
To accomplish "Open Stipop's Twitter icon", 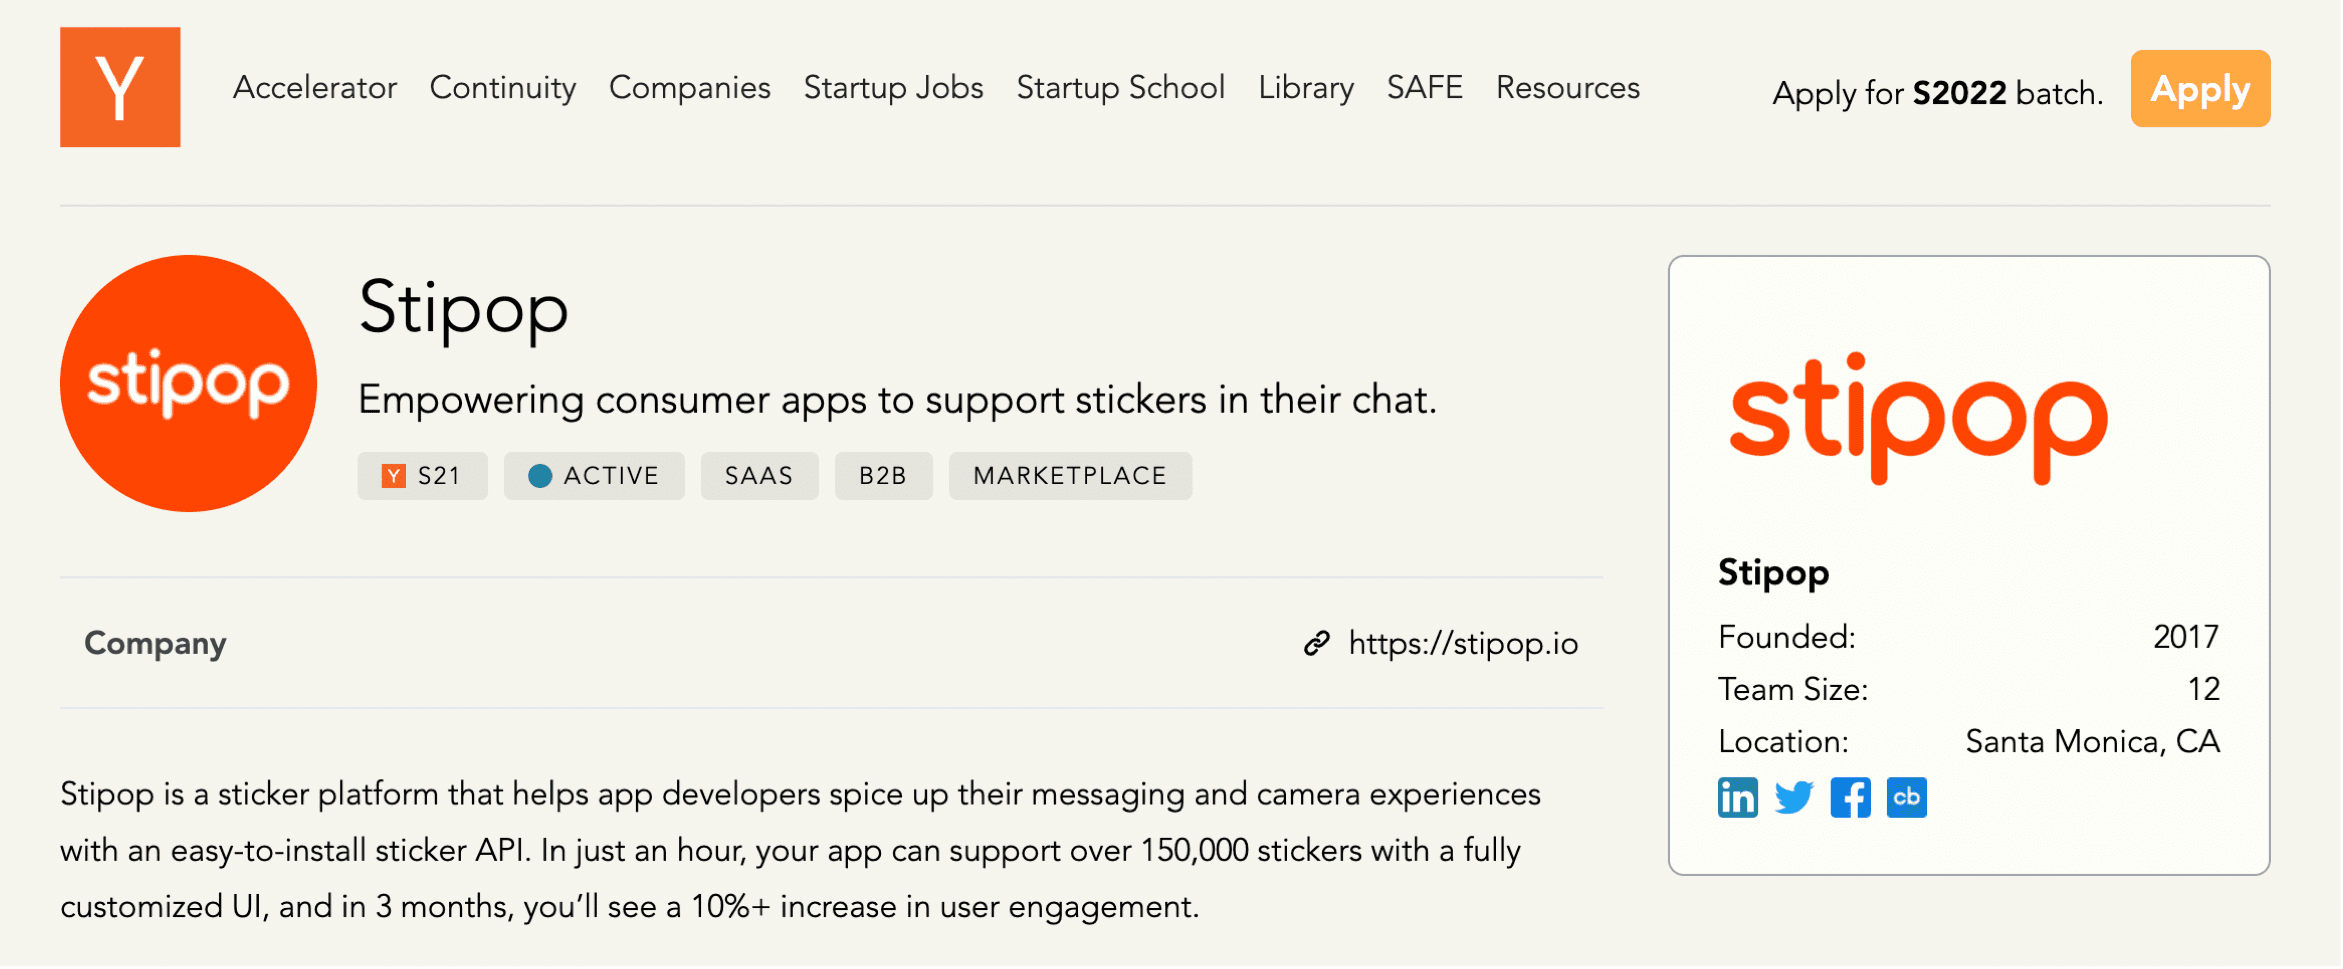I will (1794, 797).
